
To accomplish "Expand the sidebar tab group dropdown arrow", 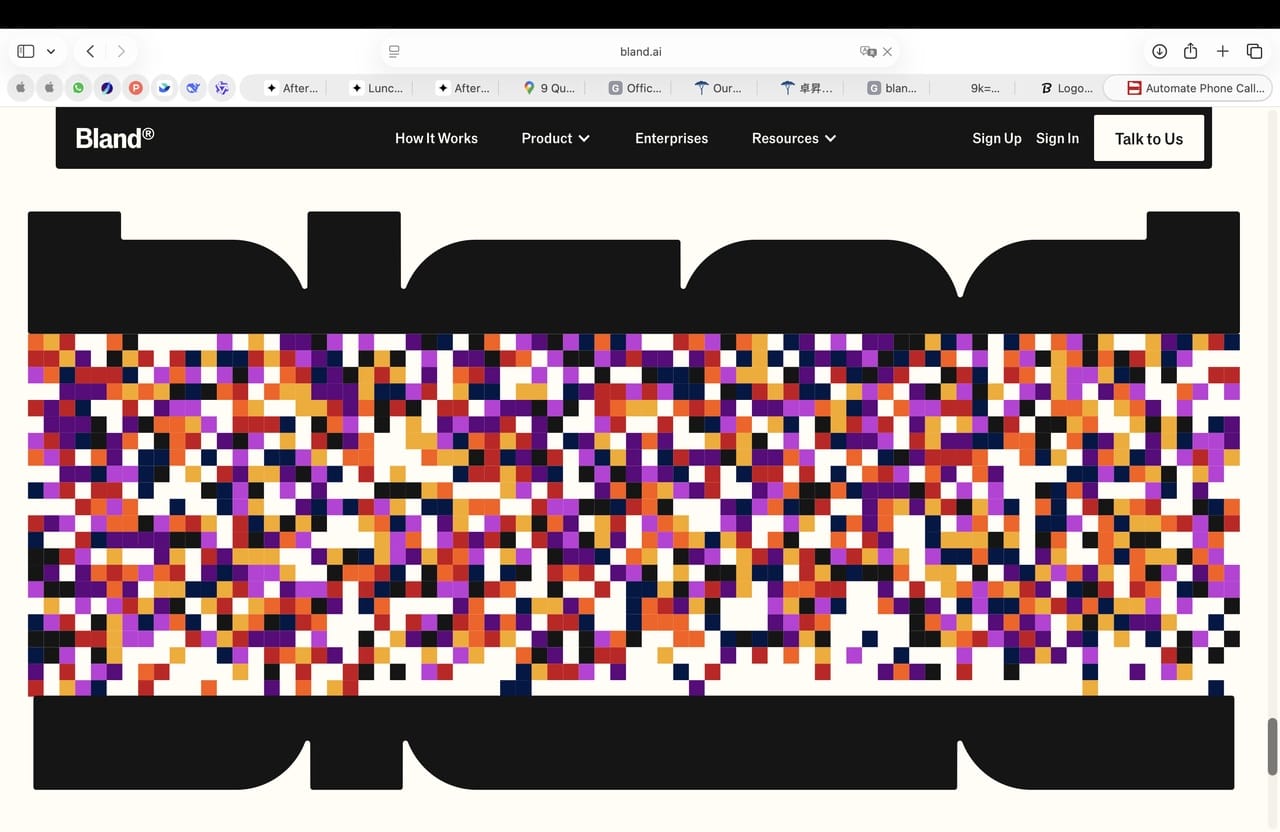I will [x=50, y=51].
